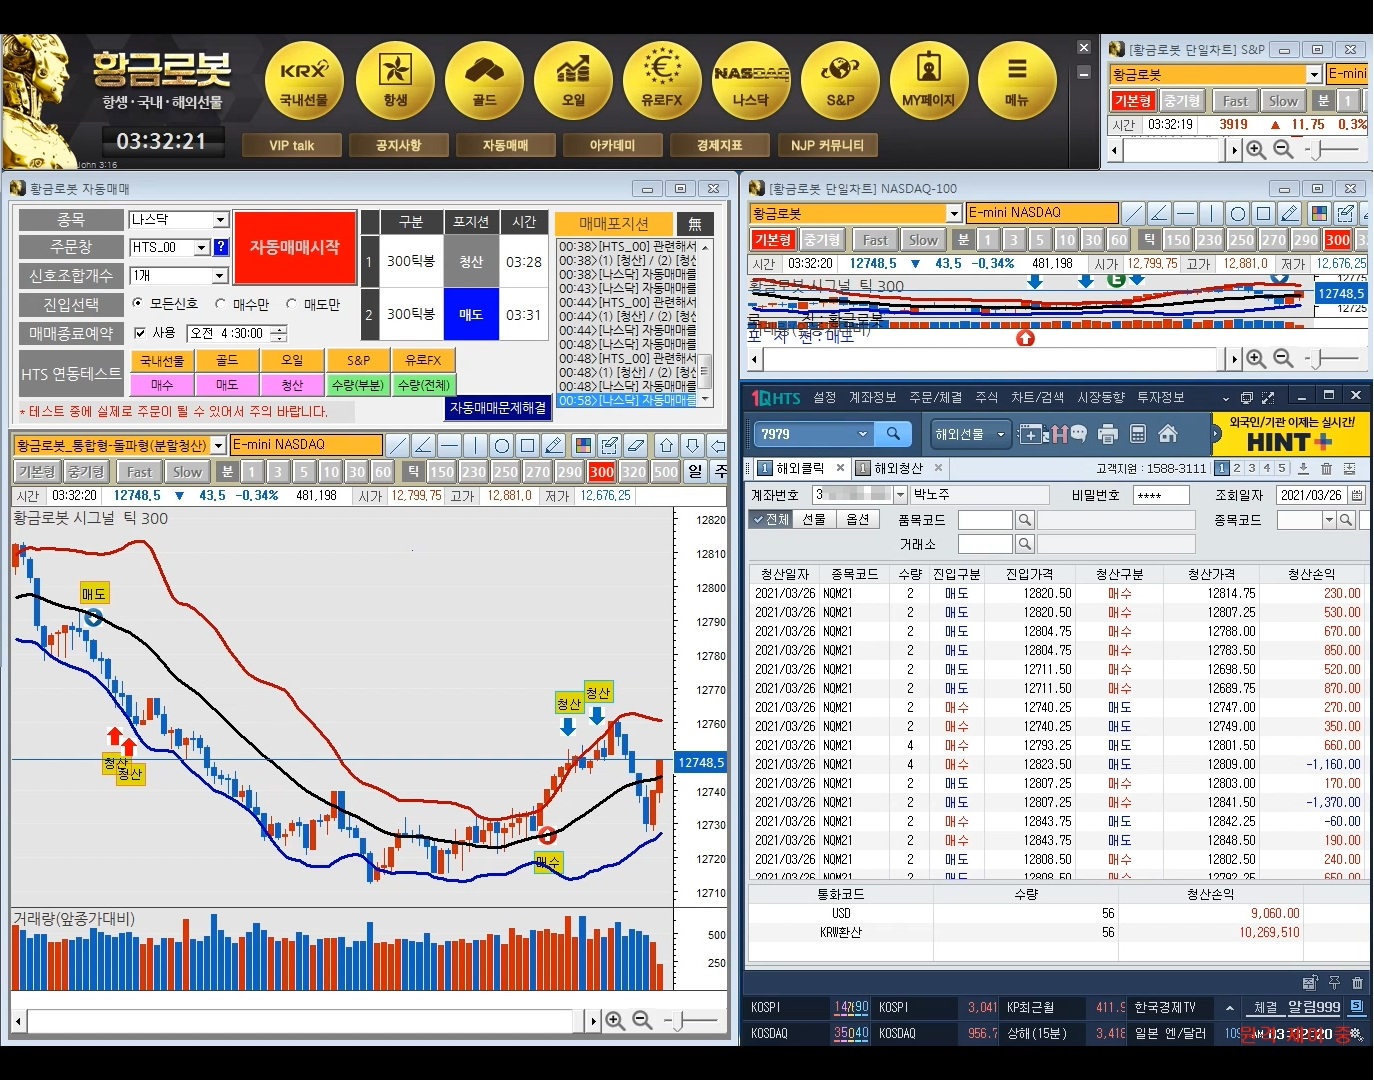The image size is (1374, 1080).
Task: Switch to the 해외클릭 tab
Action: 799,468
